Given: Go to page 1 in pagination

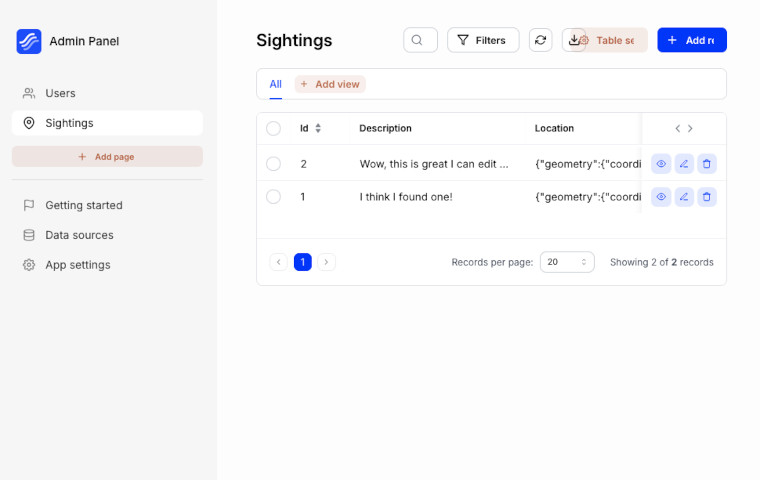Looking at the screenshot, I should [303, 262].
